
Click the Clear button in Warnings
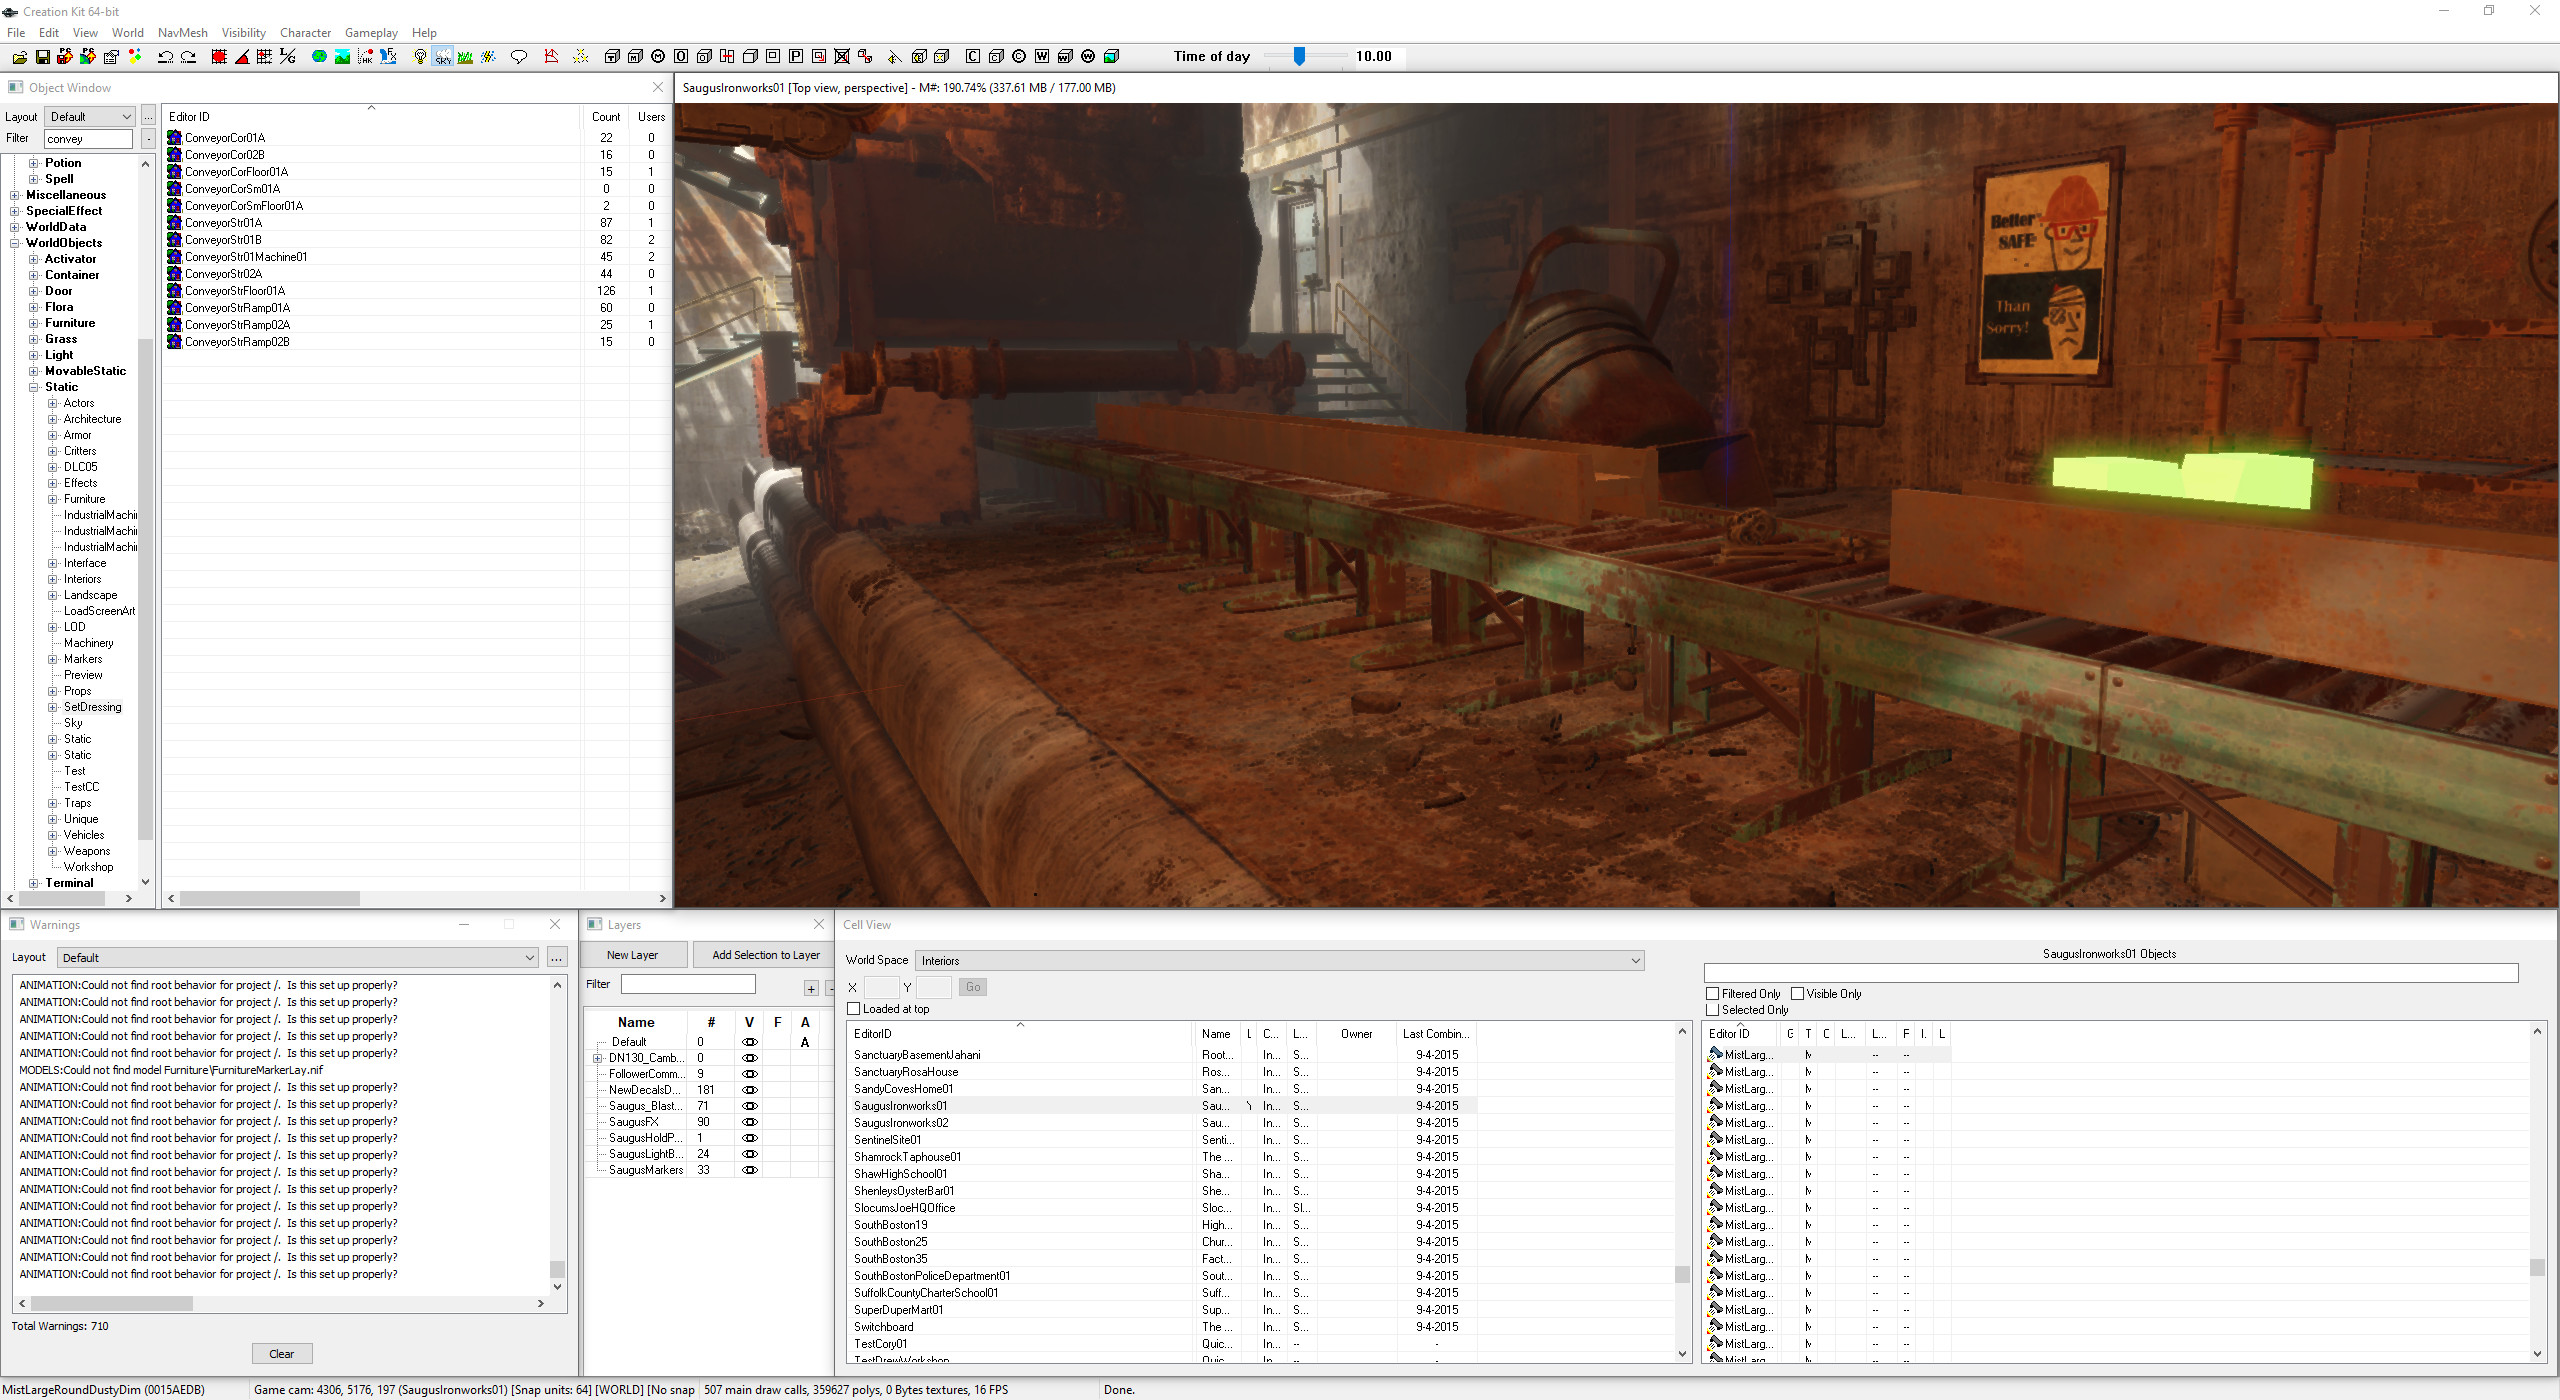click(x=282, y=1353)
